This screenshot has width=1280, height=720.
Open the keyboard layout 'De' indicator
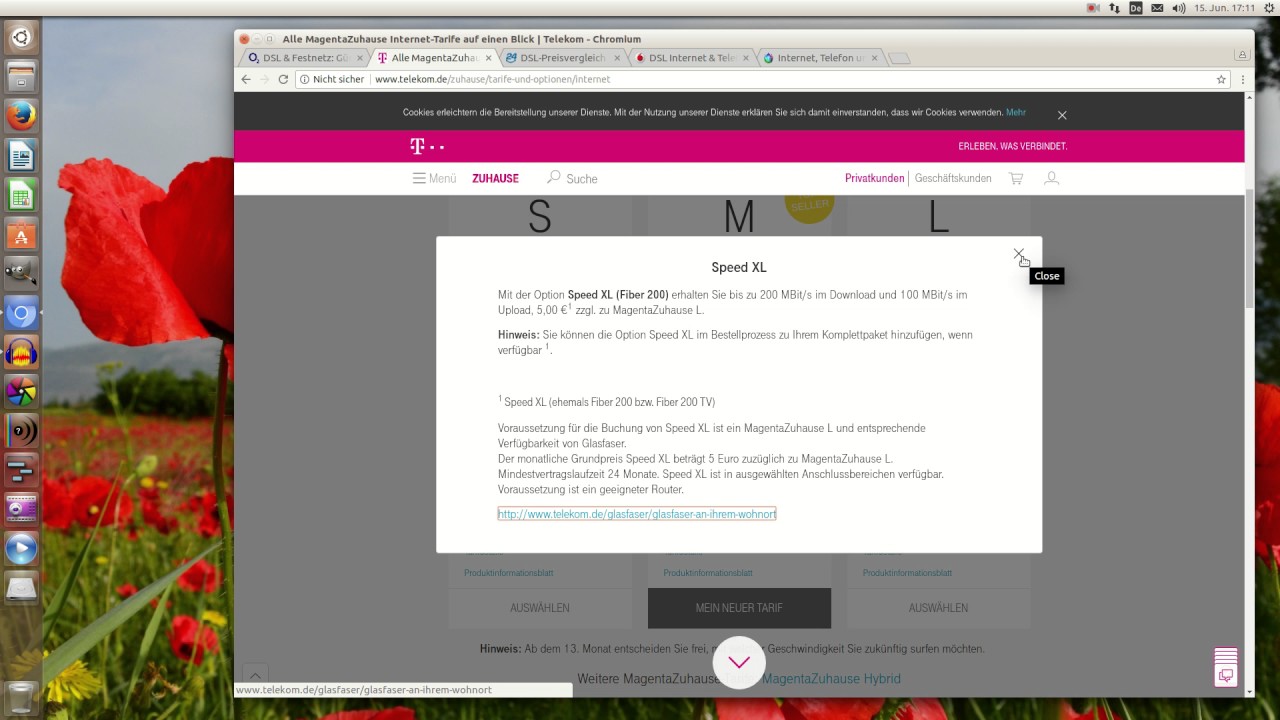pyautogui.click(x=1136, y=8)
